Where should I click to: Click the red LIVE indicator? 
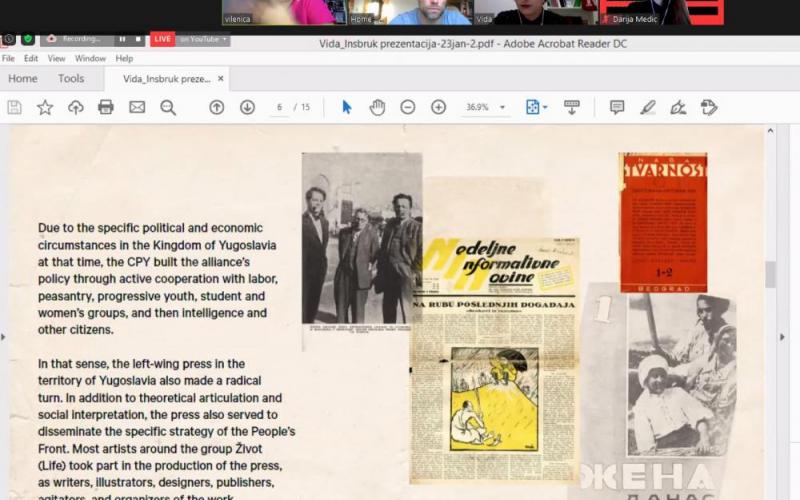[x=162, y=39]
